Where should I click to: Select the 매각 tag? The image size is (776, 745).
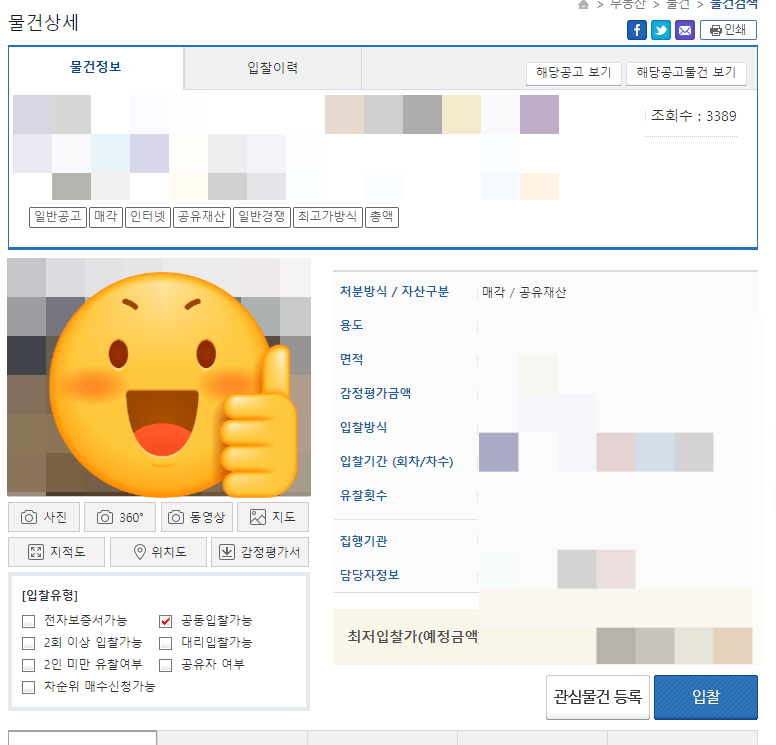tap(105, 217)
